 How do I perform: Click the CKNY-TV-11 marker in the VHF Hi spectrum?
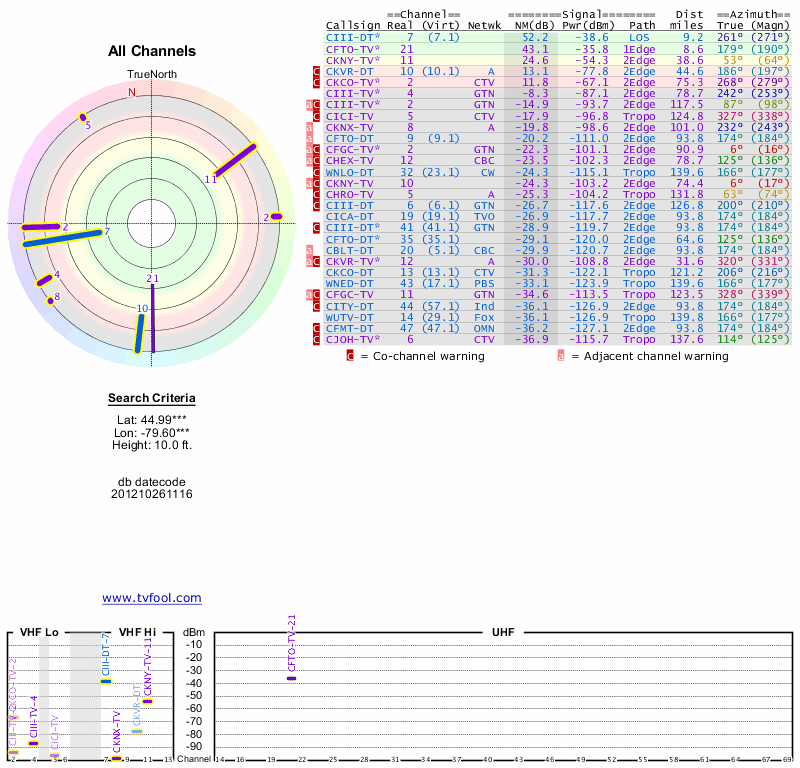147,701
